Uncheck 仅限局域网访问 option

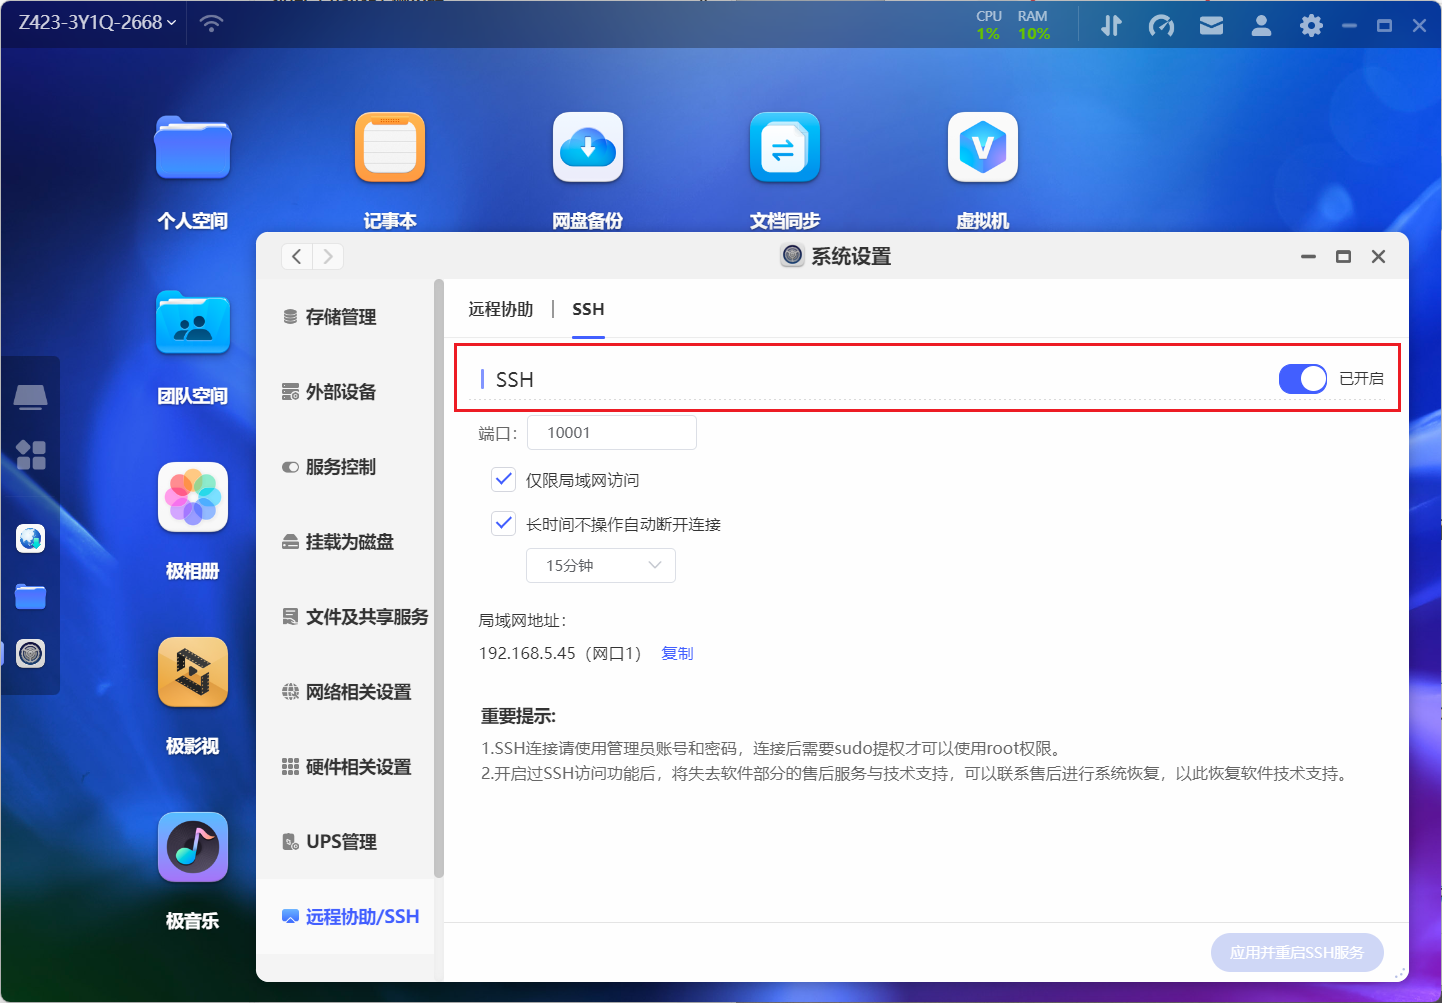click(x=503, y=479)
